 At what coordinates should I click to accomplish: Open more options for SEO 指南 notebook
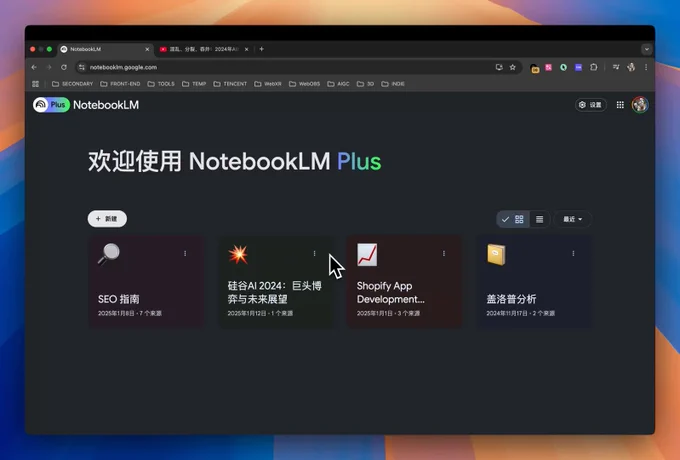click(185, 254)
